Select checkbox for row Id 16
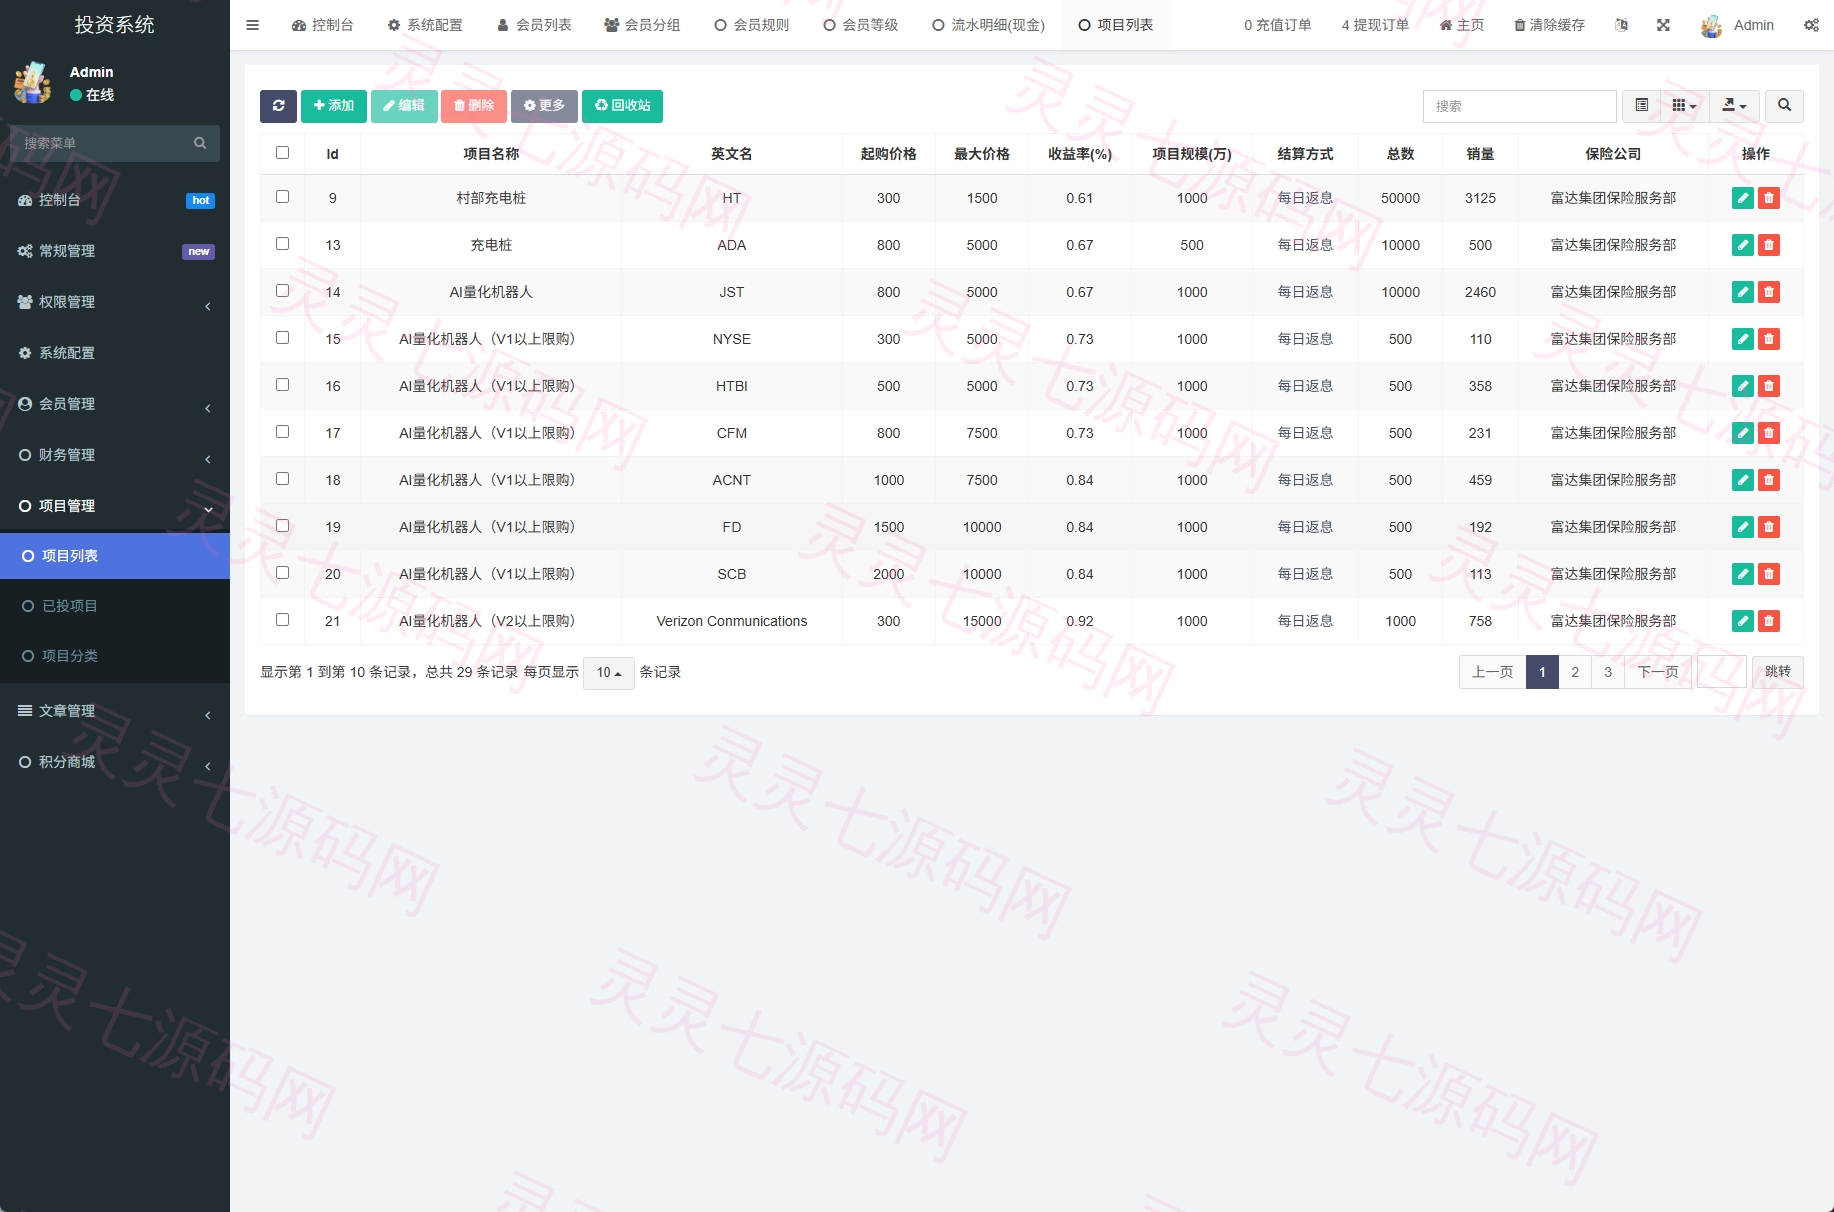This screenshot has width=1834, height=1212. point(282,385)
